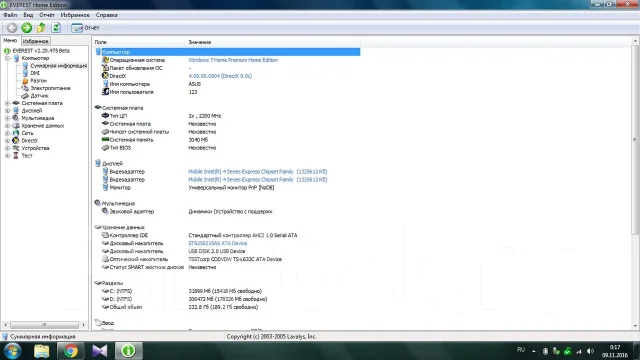The image size is (640, 360).
Task: Click the Устройства tree icon
Action: (16, 148)
